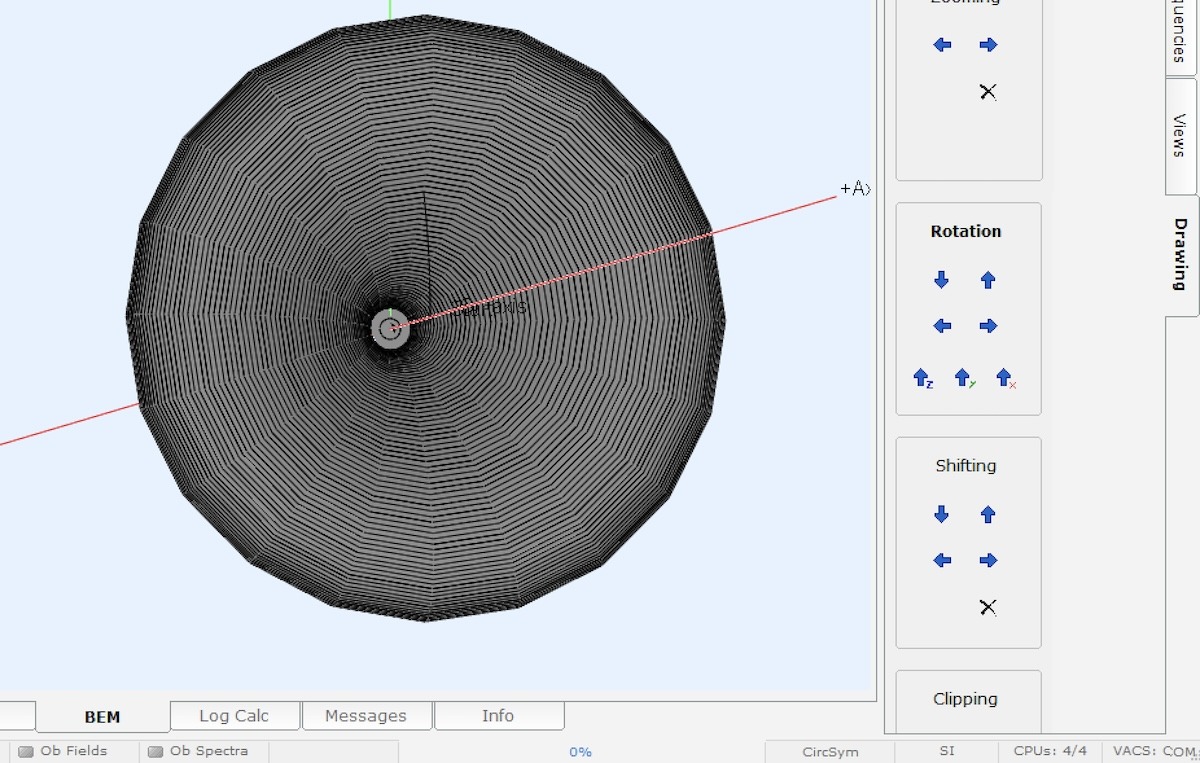1200x763 pixels.
Task: Click the Ob Fields status indicator
Action: pyautogui.click(x=63, y=751)
